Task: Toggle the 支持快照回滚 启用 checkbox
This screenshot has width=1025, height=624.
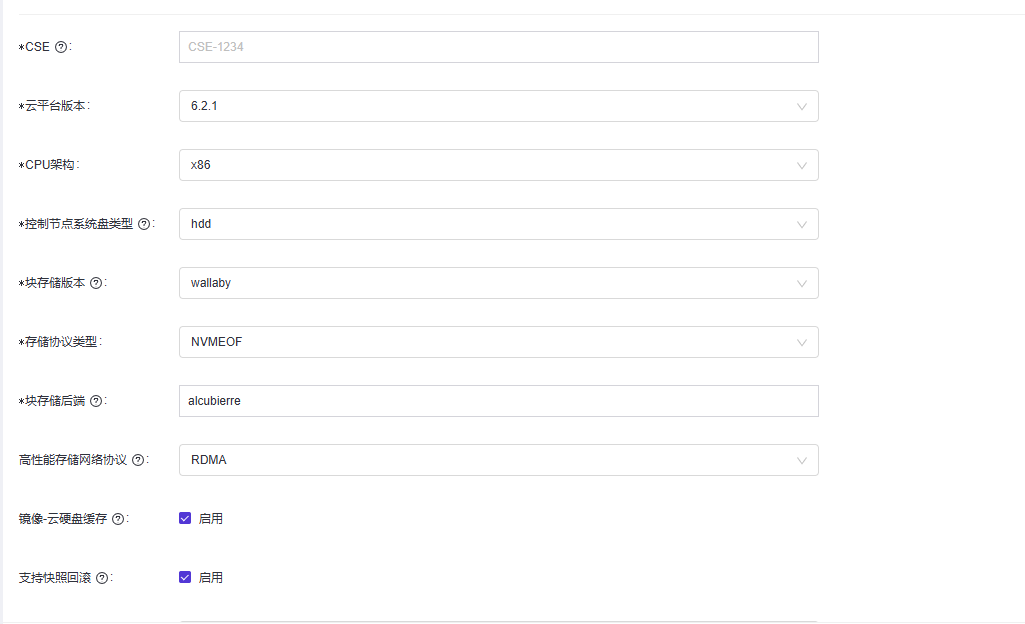Action: [185, 577]
